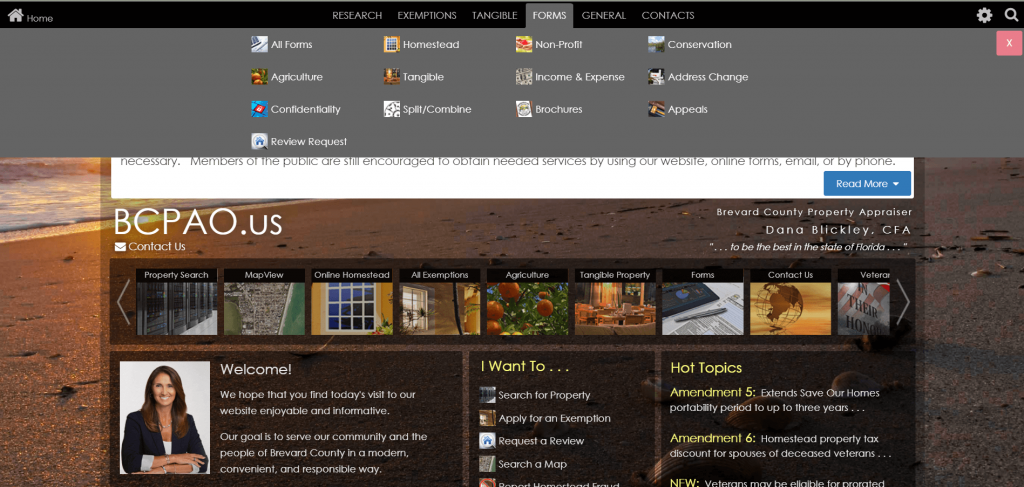Open the TANGIBLE menu
Viewport: 1024px width, 487px height.
[494, 16]
